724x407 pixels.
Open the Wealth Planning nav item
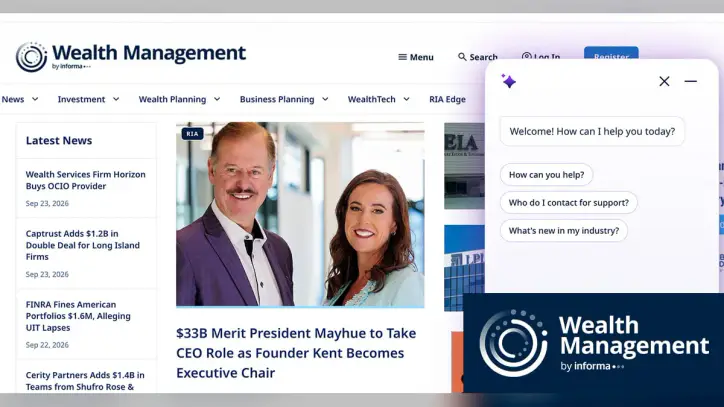172,99
